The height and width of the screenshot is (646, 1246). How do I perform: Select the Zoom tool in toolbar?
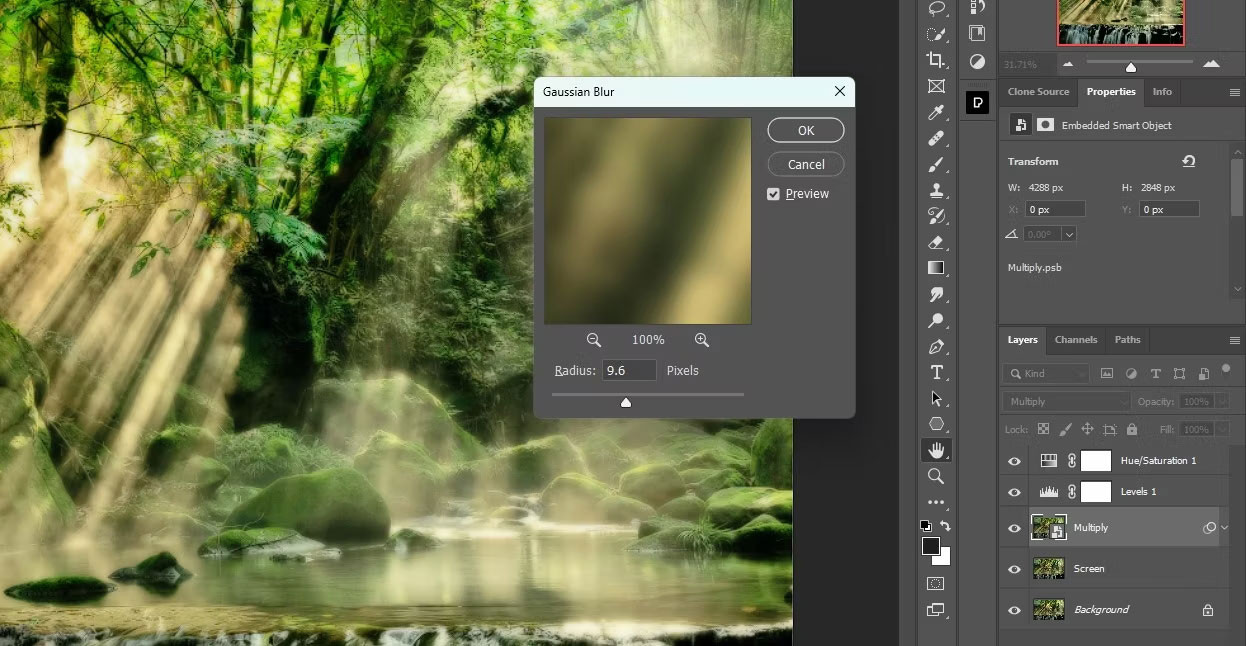[x=936, y=476]
